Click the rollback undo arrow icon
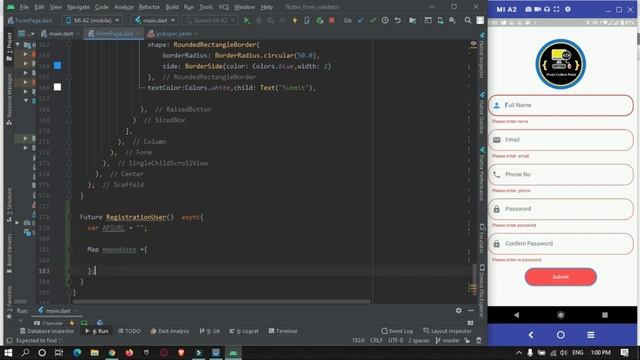 (x=398, y=20)
